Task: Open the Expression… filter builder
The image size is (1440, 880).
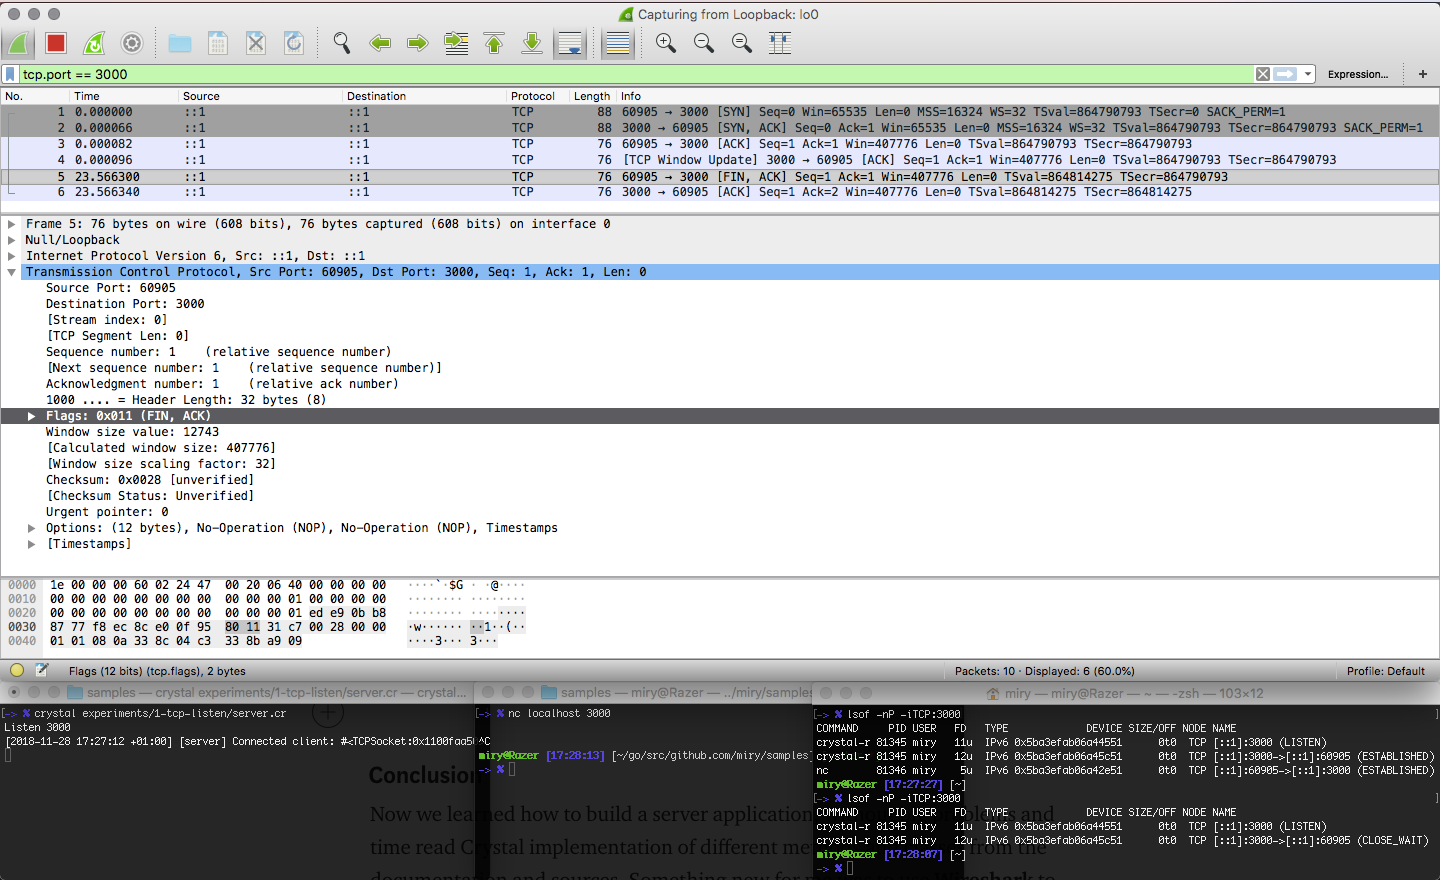Action: click(1357, 74)
